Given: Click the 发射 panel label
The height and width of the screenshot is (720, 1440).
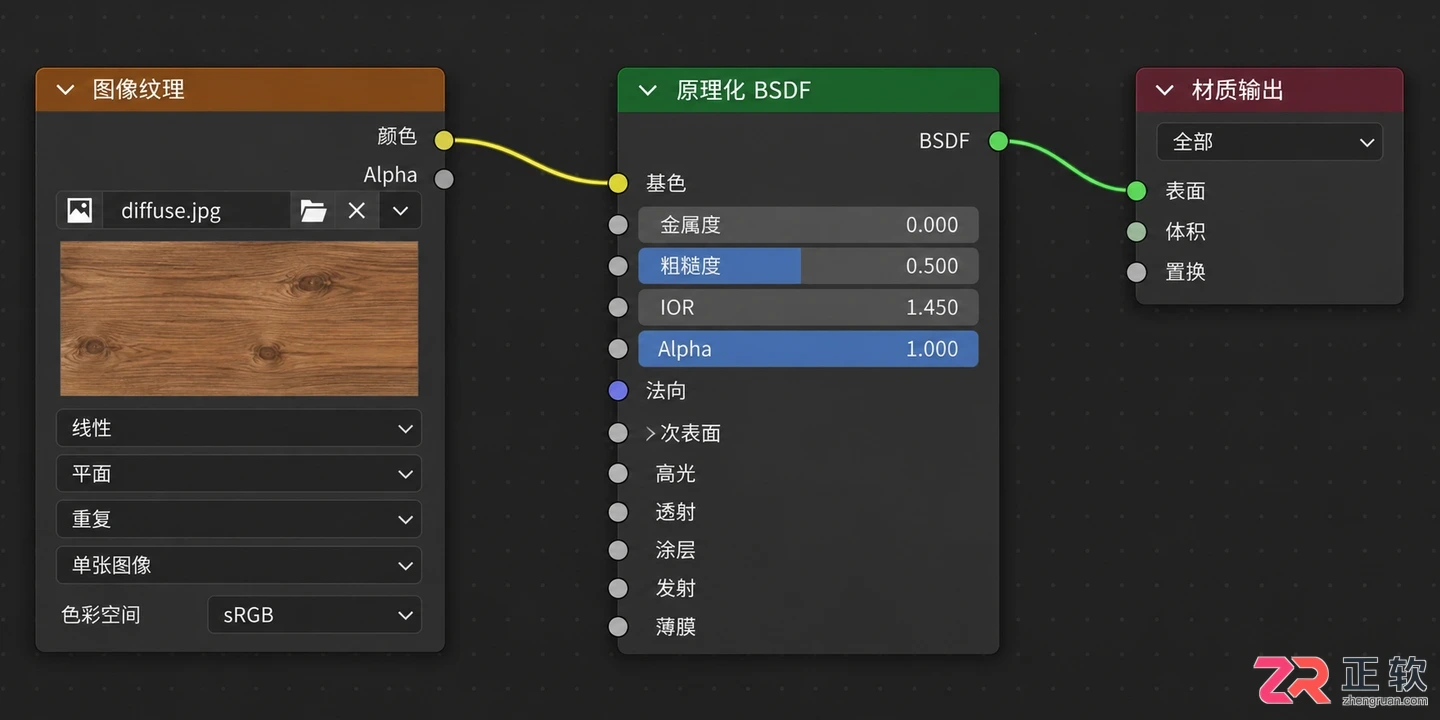Looking at the screenshot, I should [x=676, y=588].
